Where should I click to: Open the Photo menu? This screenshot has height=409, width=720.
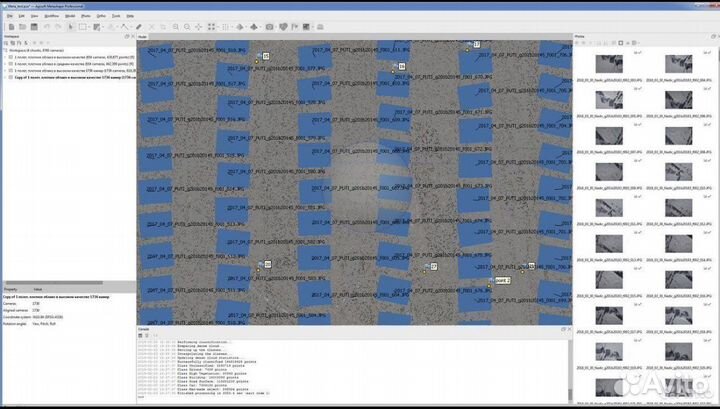coord(86,16)
